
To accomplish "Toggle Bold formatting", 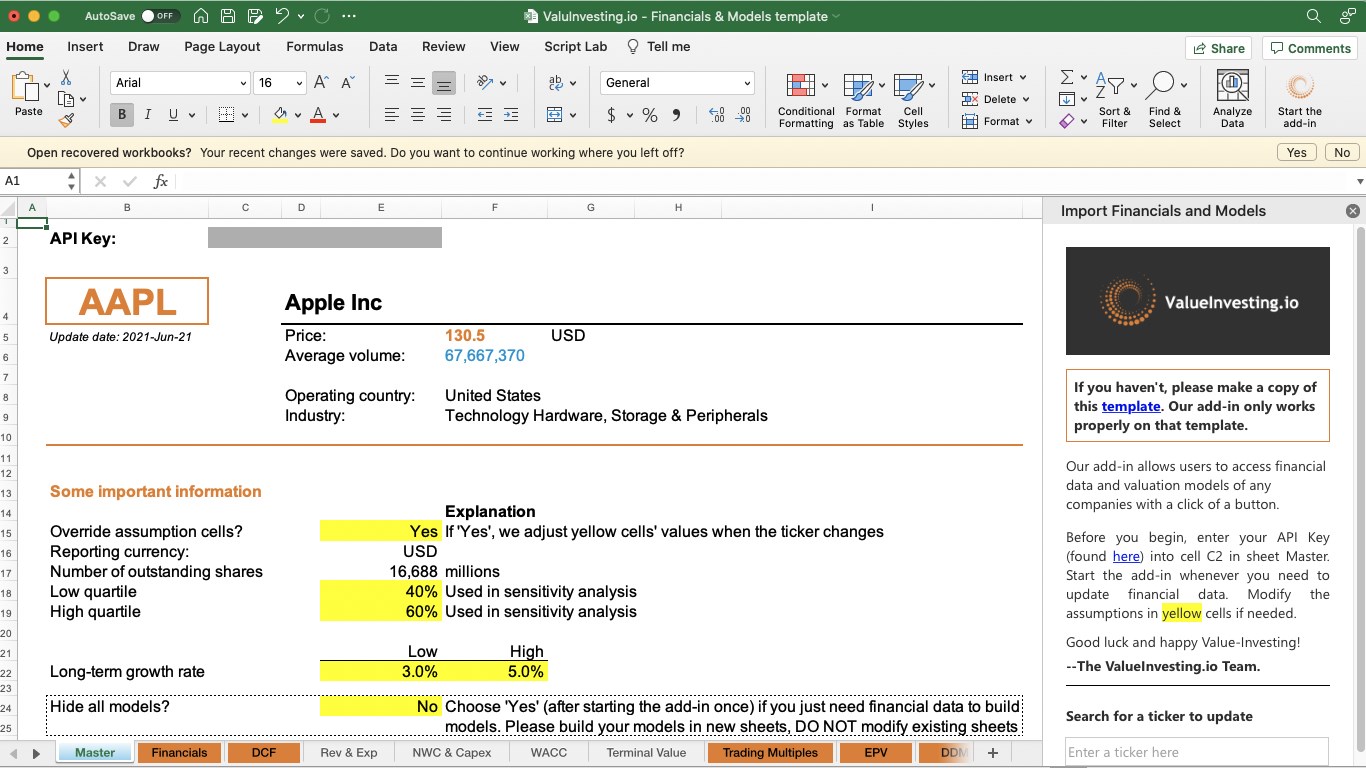I will click(x=122, y=115).
